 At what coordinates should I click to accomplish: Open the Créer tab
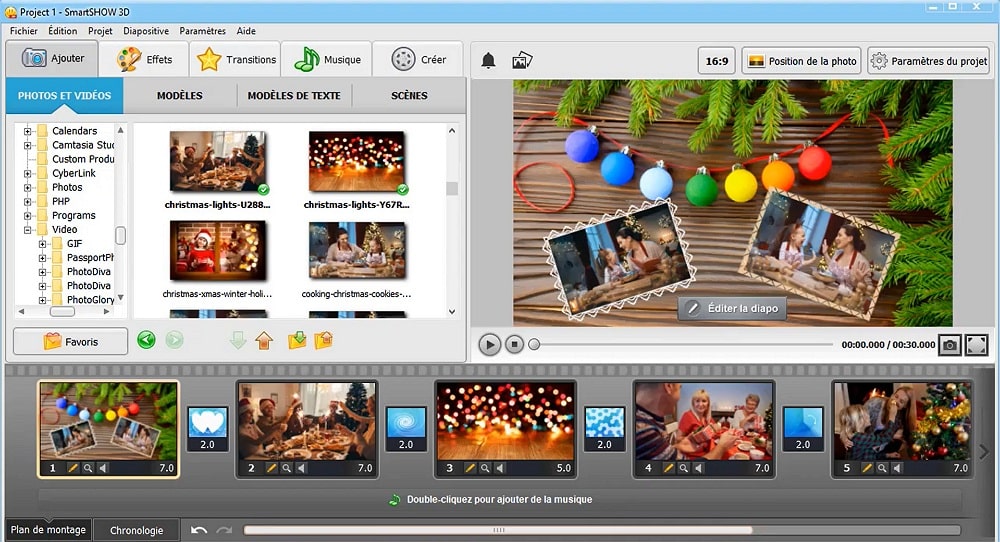click(418, 59)
